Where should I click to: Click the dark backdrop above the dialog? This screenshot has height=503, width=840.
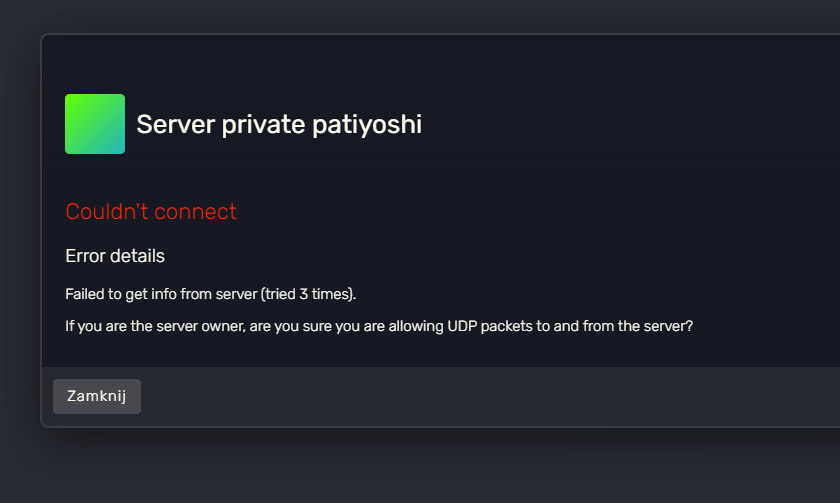click(420, 15)
